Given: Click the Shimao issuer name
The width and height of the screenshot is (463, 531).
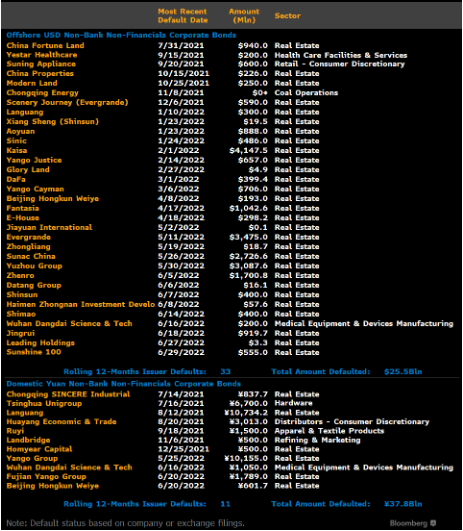Looking at the screenshot, I should pyautogui.click(x=21, y=314).
